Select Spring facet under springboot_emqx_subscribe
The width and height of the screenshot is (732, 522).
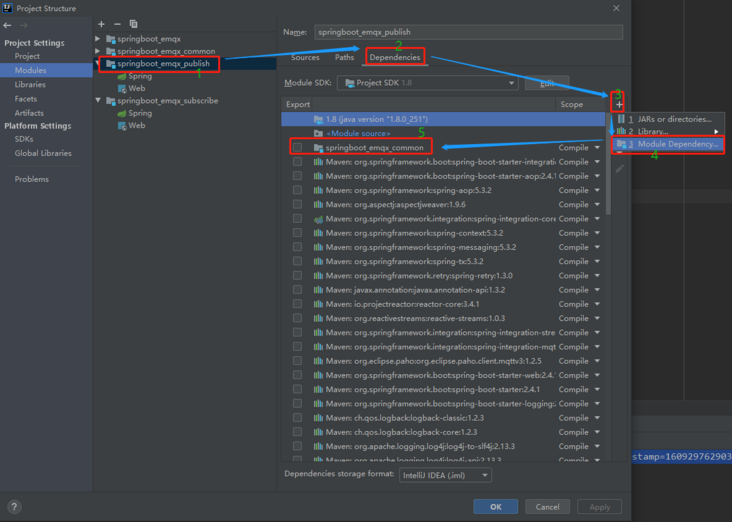[139, 113]
